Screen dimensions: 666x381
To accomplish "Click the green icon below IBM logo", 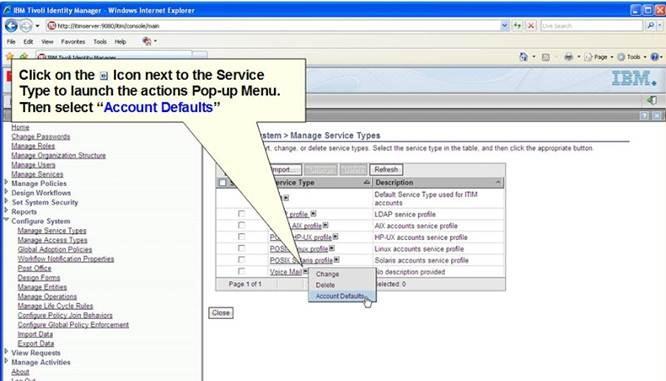I will [652, 101].
